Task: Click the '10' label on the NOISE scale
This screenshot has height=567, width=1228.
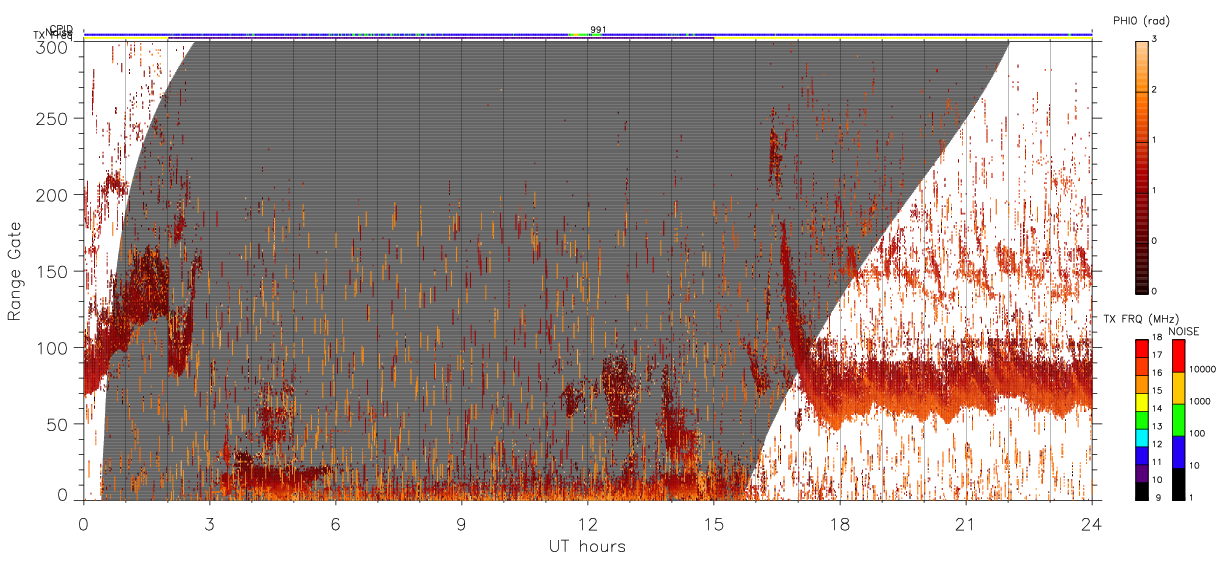Action: click(x=1194, y=465)
